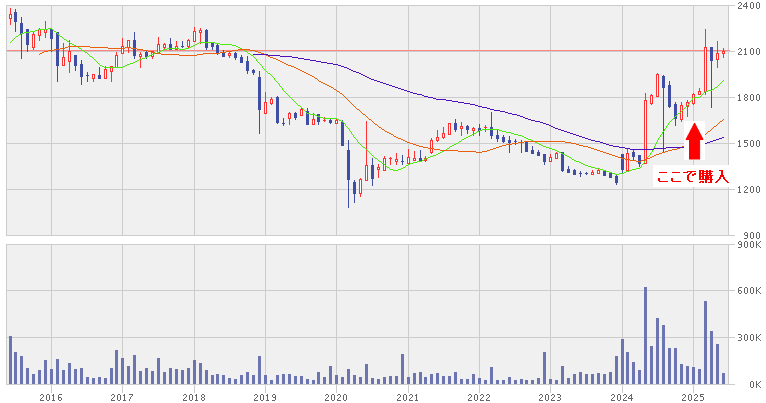
Task: Select the 2019 label on the time axis
Action: tap(265, 398)
